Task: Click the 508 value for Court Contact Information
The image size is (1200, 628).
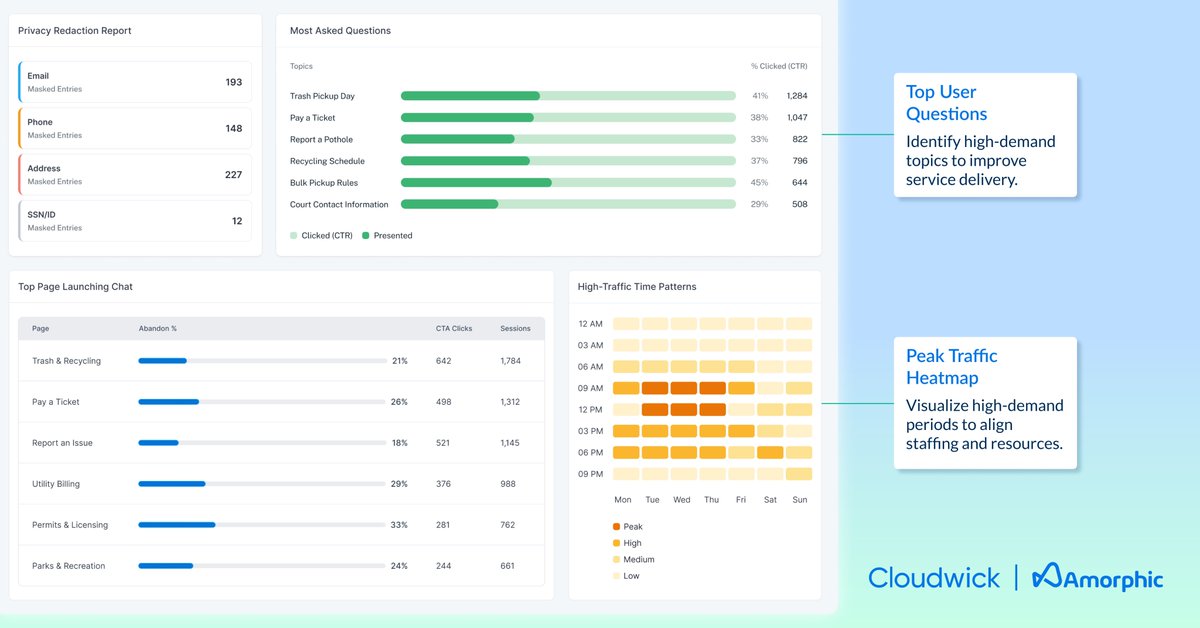Action: click(800, 204)
